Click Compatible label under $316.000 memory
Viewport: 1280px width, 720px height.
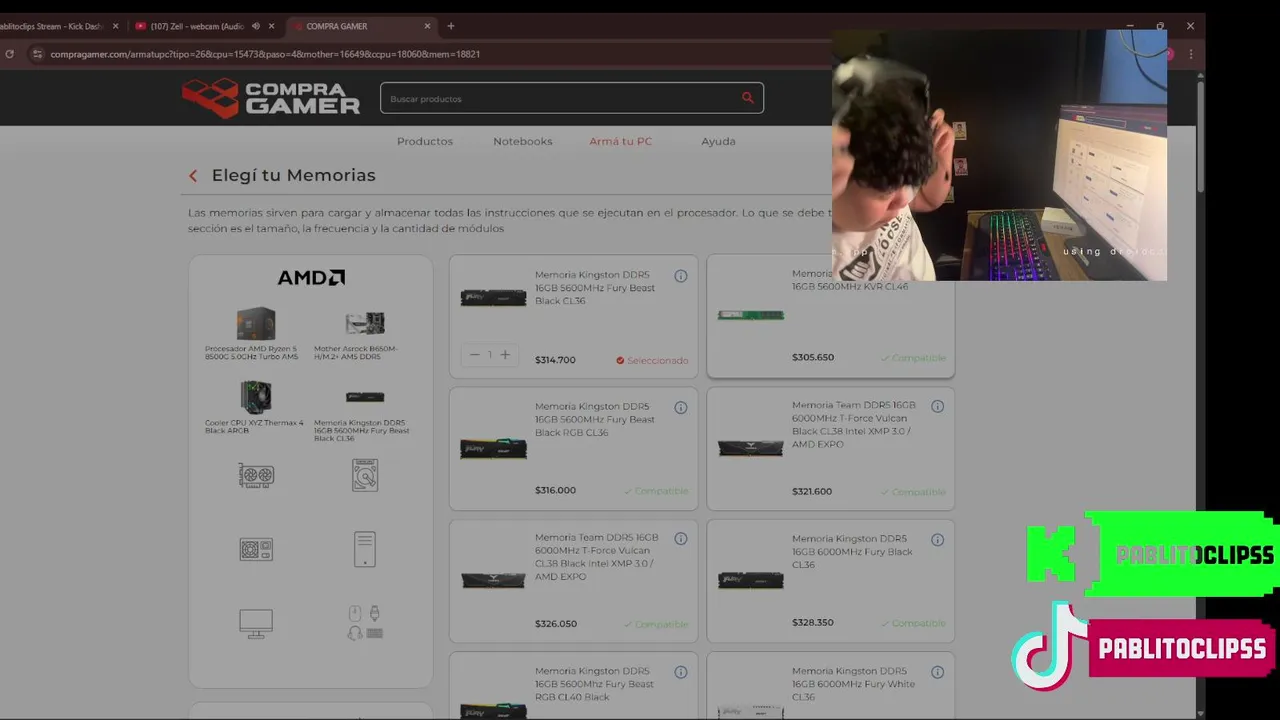(x=656, y=491)
